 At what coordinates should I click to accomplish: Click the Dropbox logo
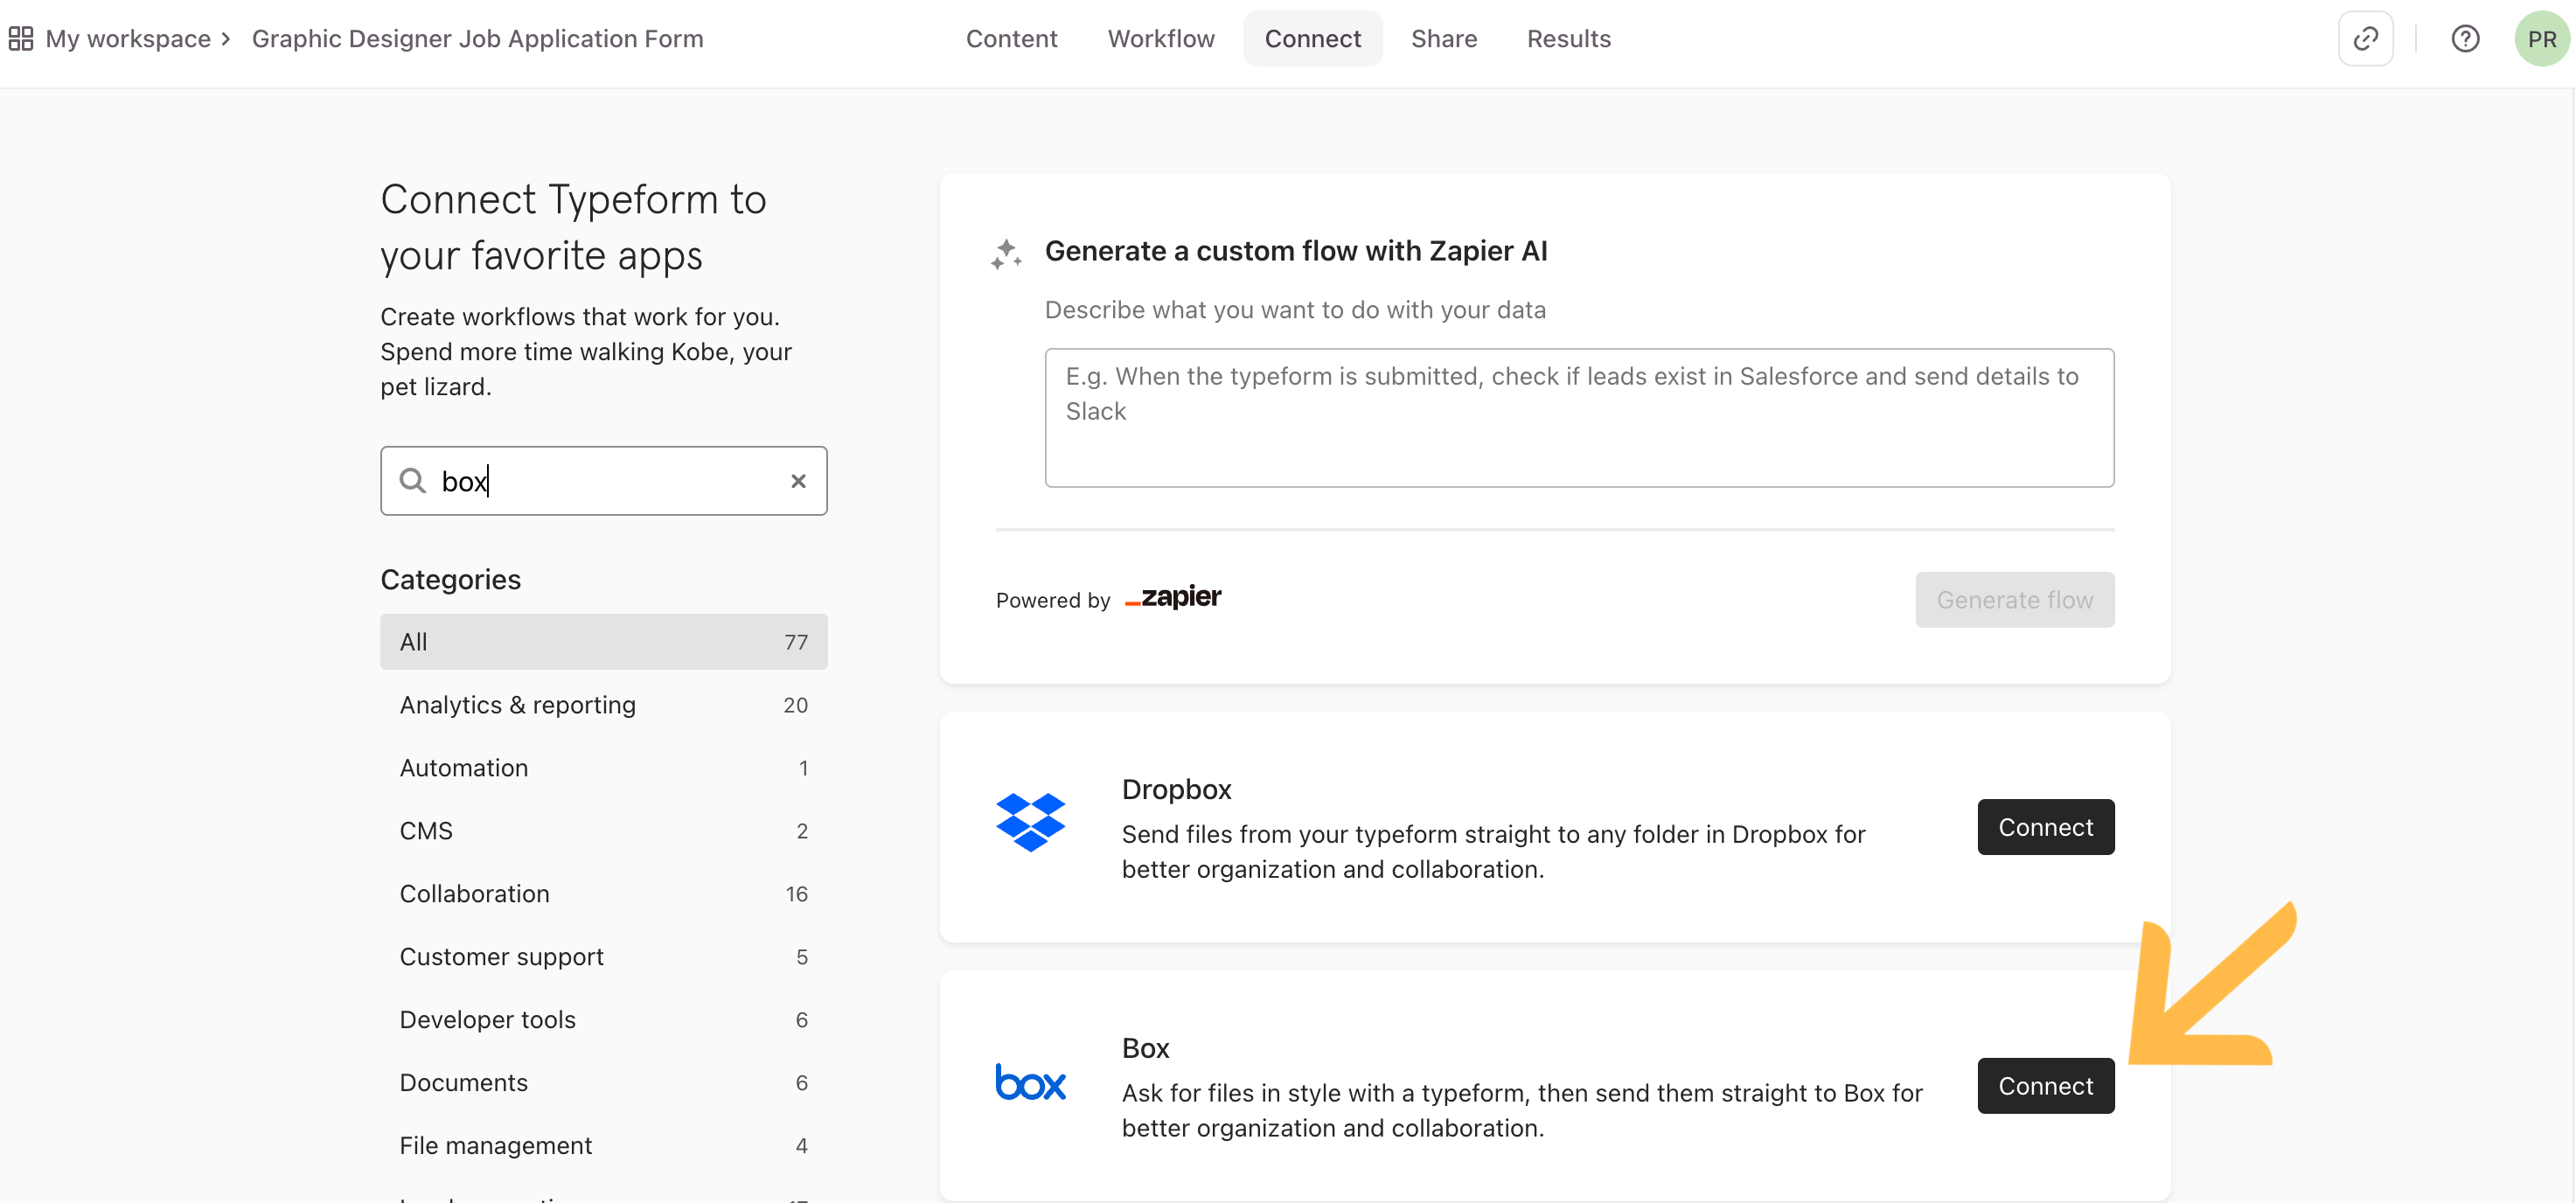(1030, 822)
